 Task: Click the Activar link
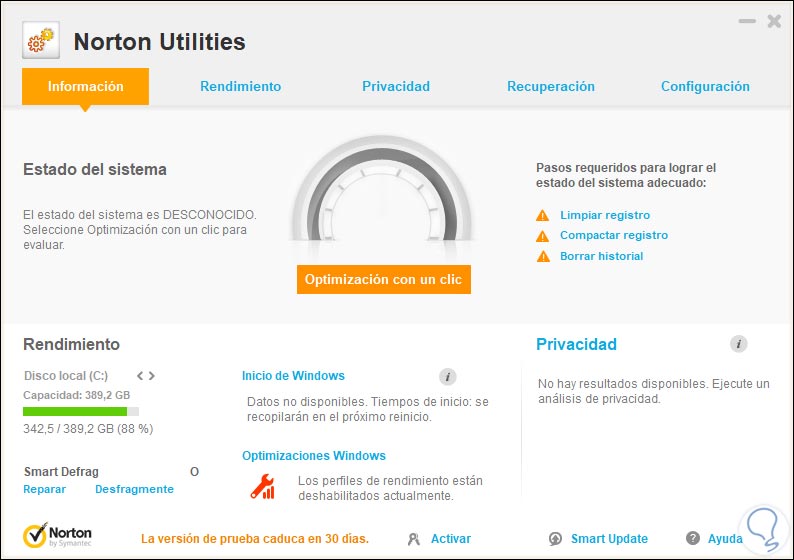[451, 539]
